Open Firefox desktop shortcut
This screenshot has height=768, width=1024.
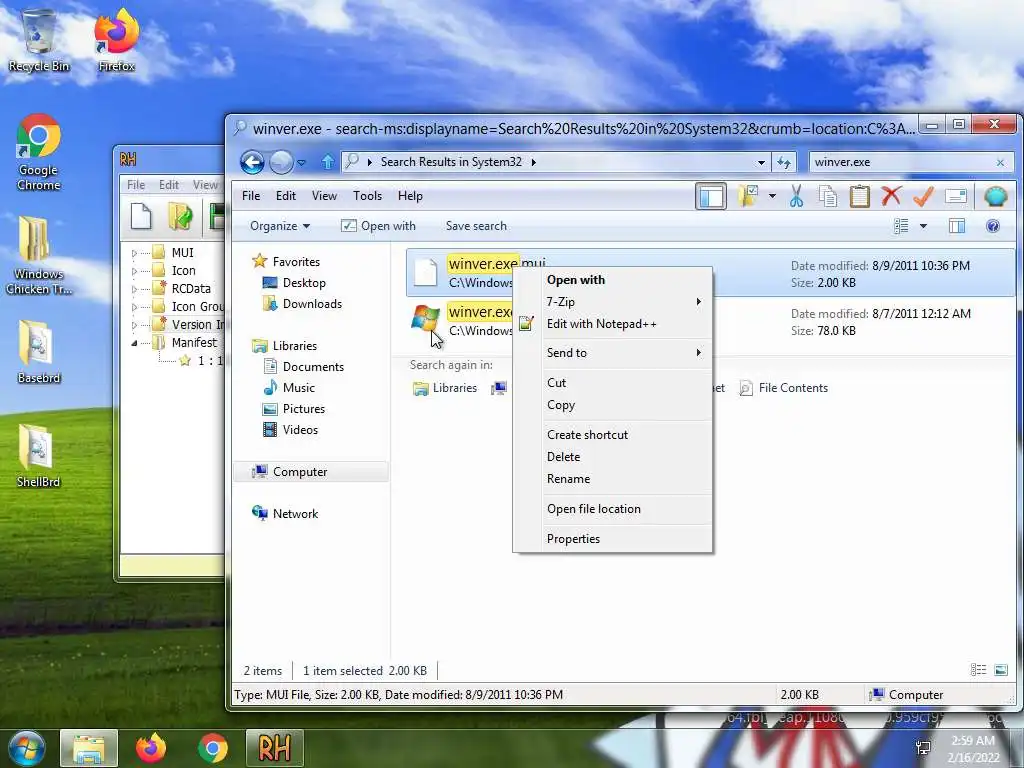[116, 39]
